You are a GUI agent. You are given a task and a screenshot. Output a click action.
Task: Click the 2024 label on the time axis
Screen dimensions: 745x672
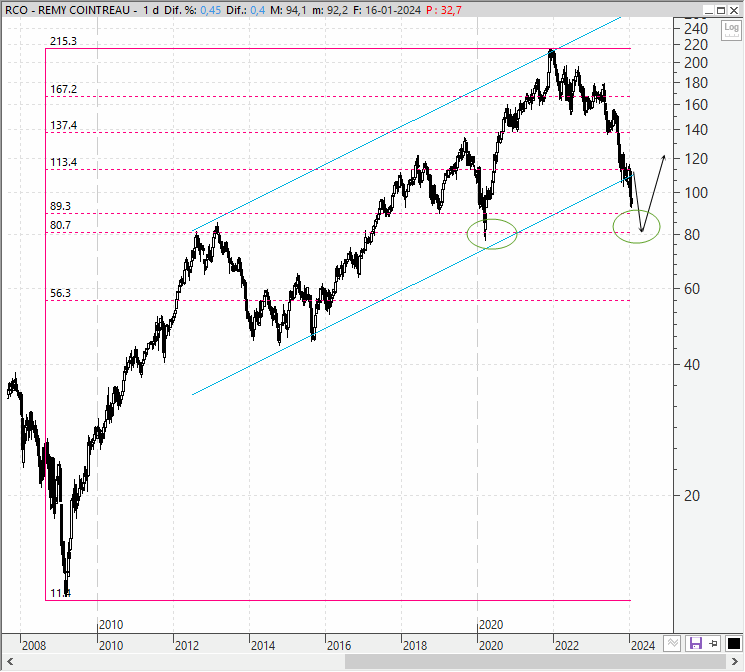[643, 645]
